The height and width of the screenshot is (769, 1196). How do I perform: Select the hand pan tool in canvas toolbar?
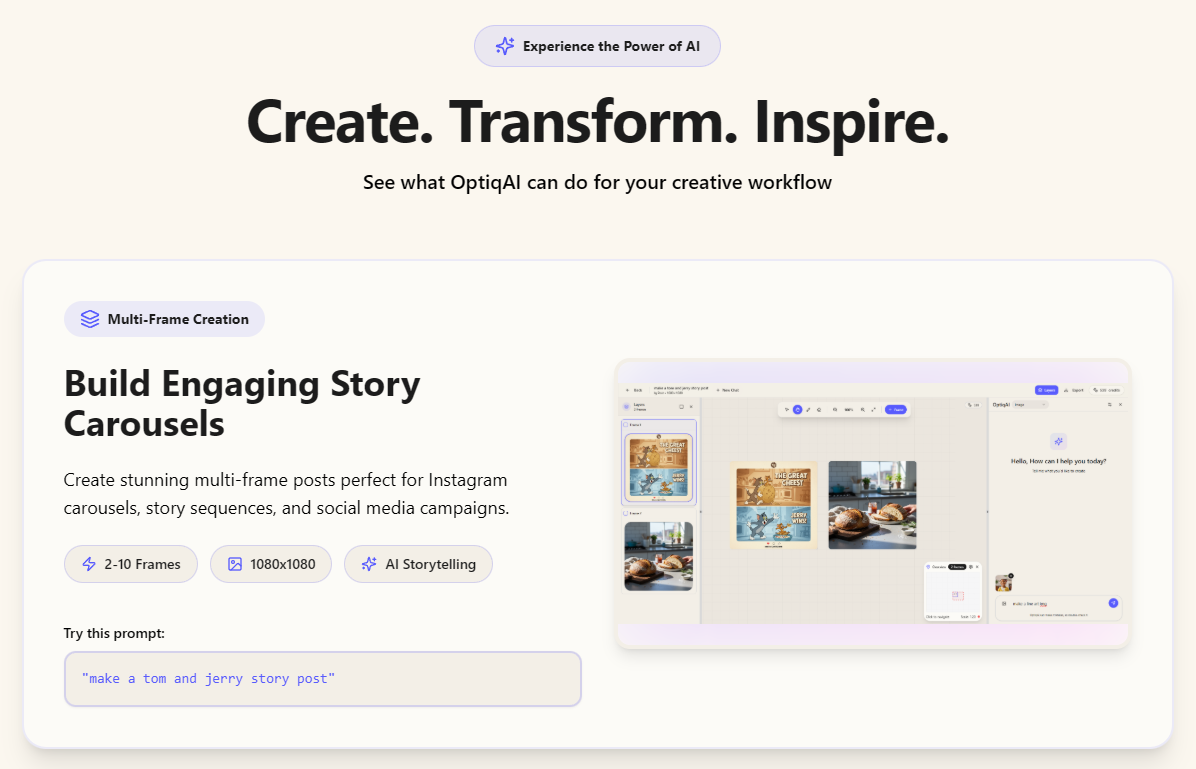[797, 409]
